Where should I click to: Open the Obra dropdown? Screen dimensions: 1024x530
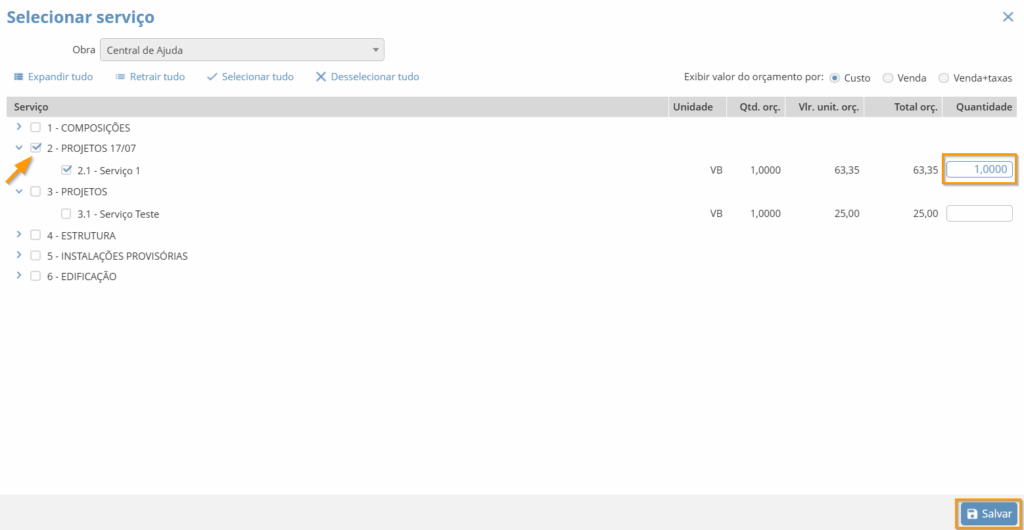pyautogui.click(x=242, y=50)
